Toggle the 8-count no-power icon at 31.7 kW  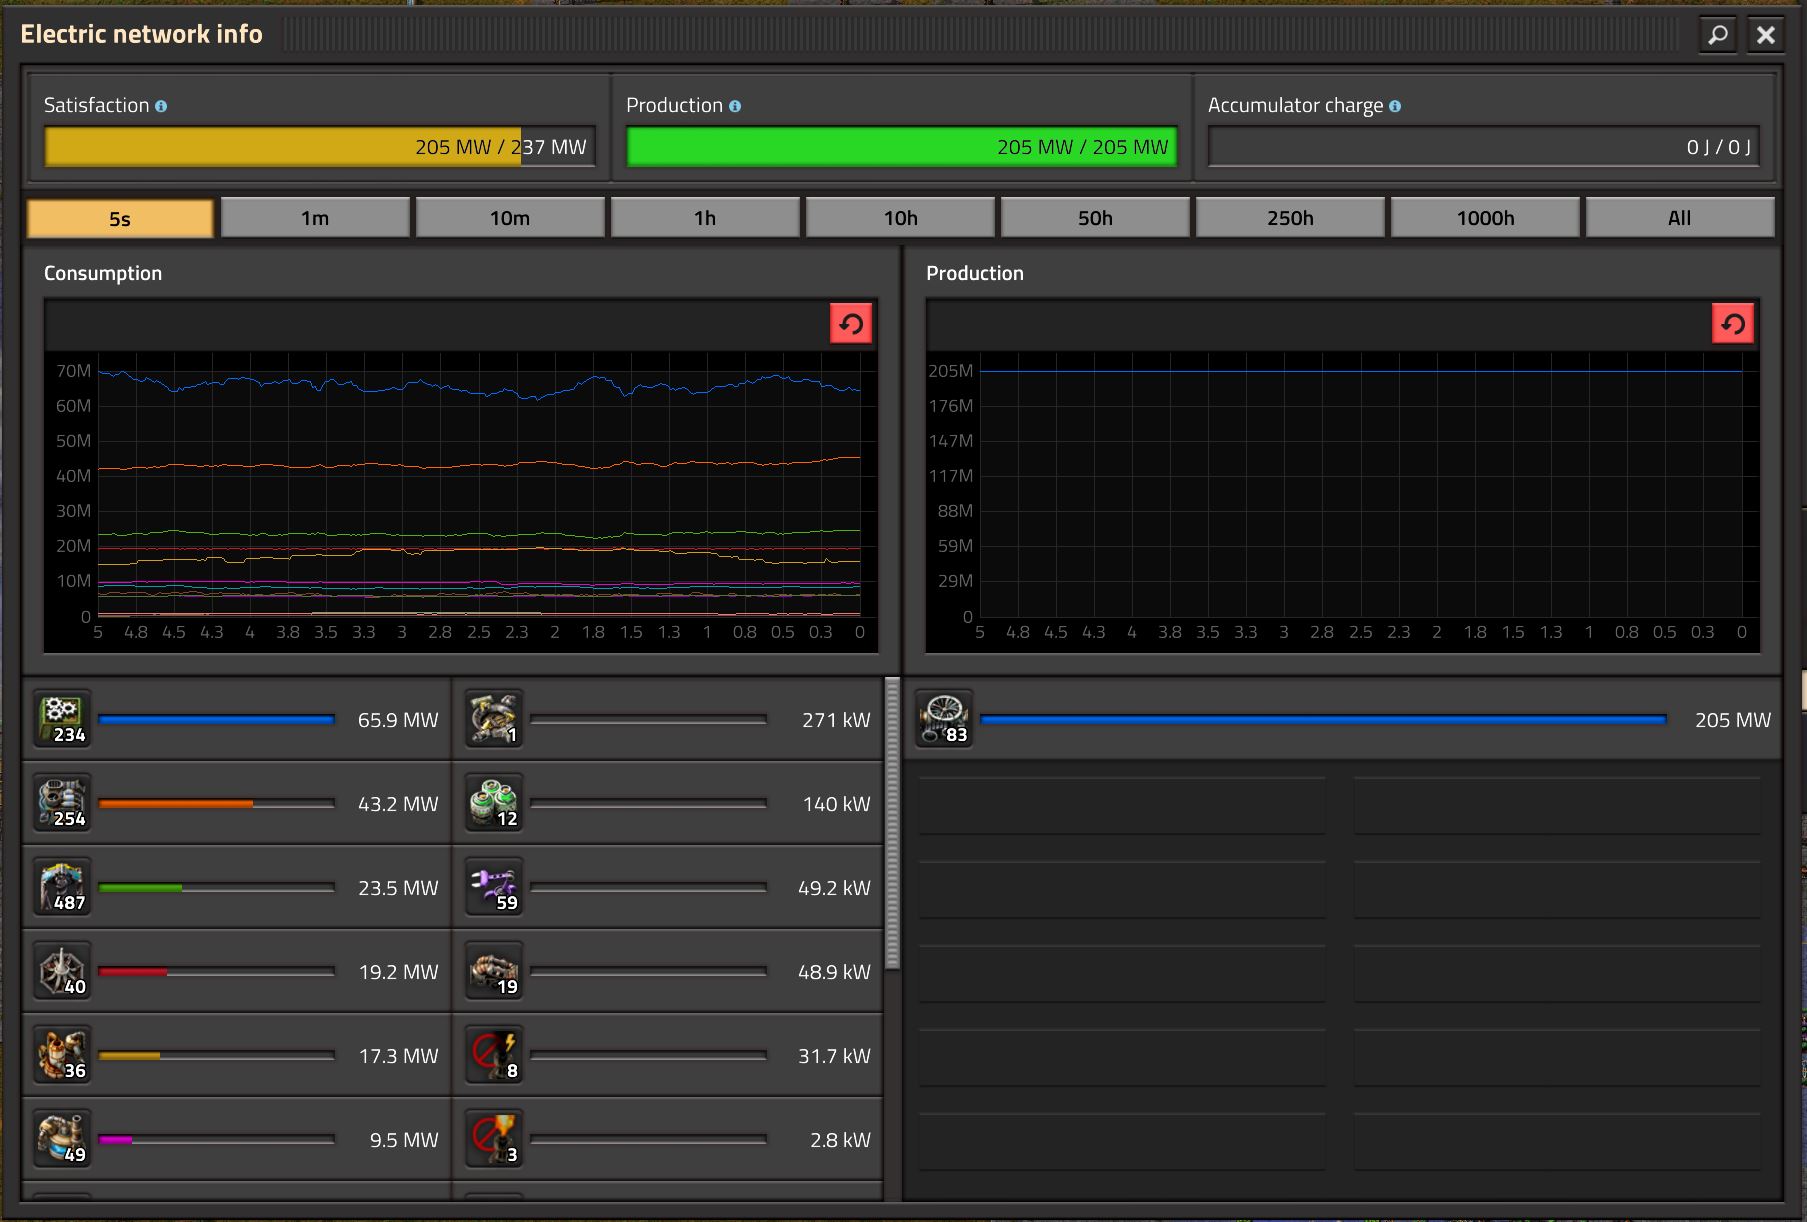[x=494, y=1054]
